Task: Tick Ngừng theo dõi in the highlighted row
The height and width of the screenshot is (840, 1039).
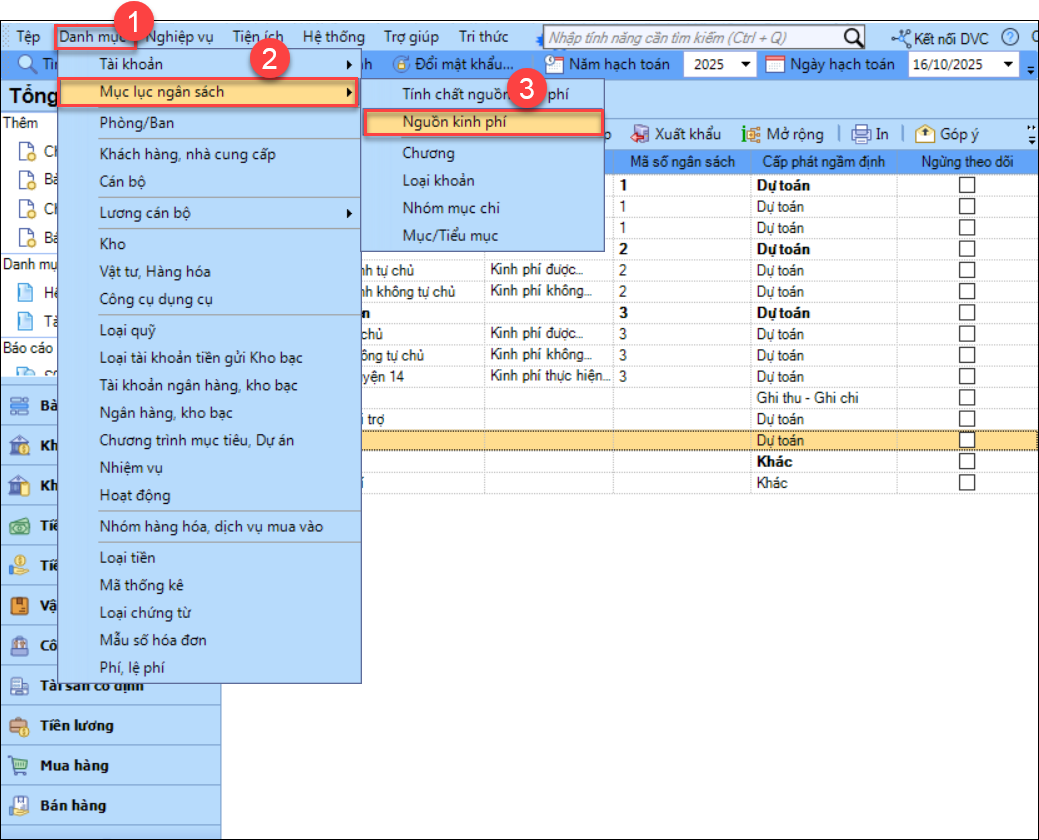Action: coord(967,440)
